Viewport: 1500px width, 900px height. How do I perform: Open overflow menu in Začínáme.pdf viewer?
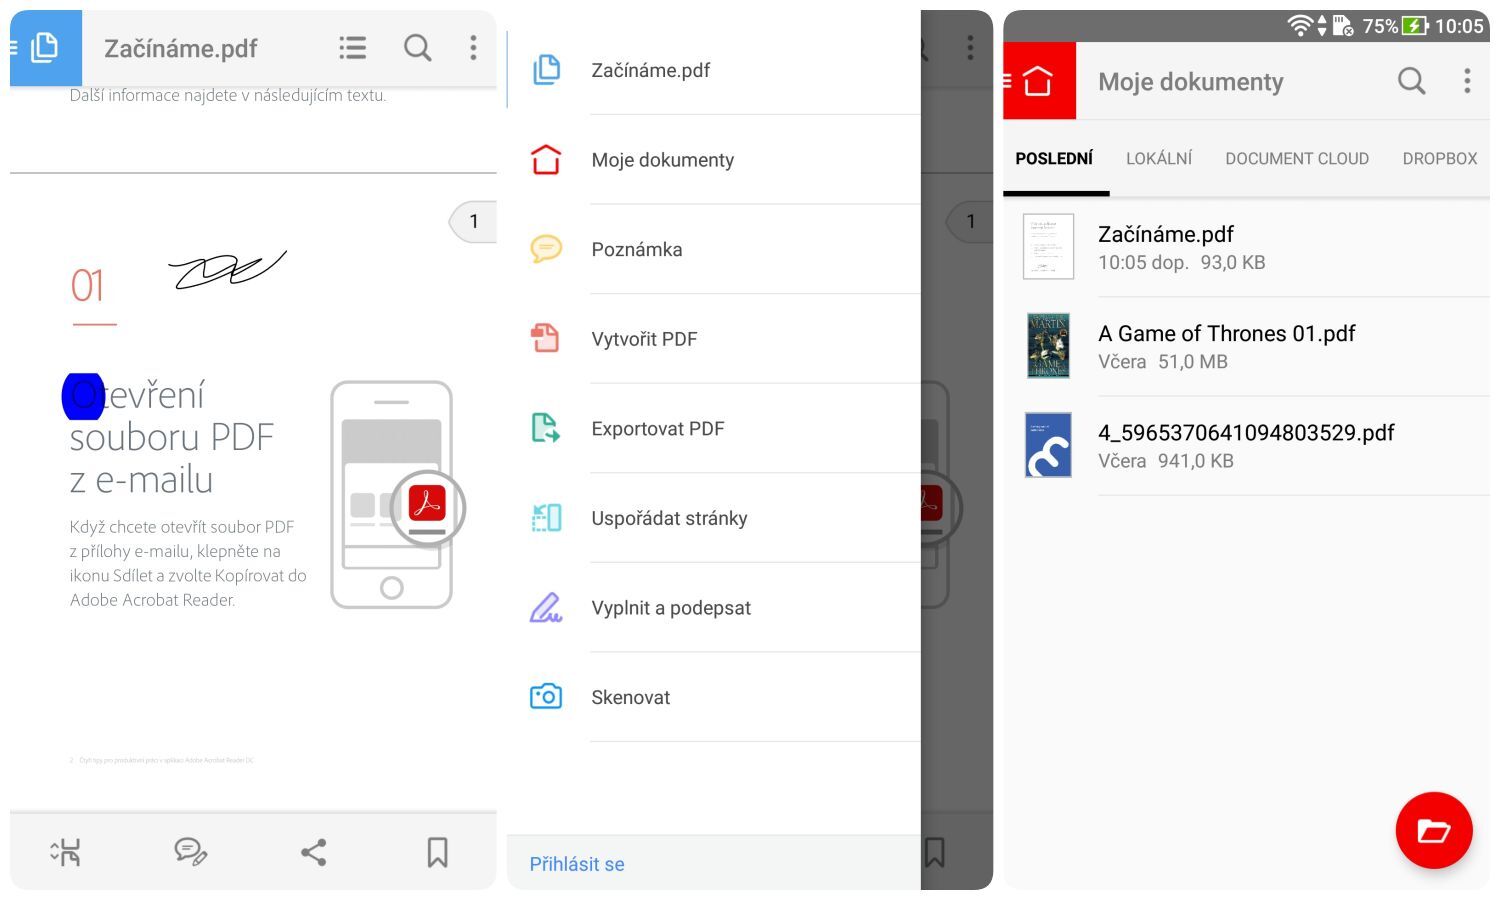tap(473, 48)
